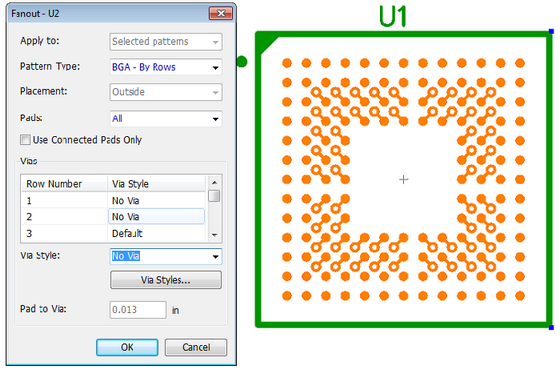Select the U1 reference designator label
The height and width of the screenshot is (370, 560).
click(393, 16)
